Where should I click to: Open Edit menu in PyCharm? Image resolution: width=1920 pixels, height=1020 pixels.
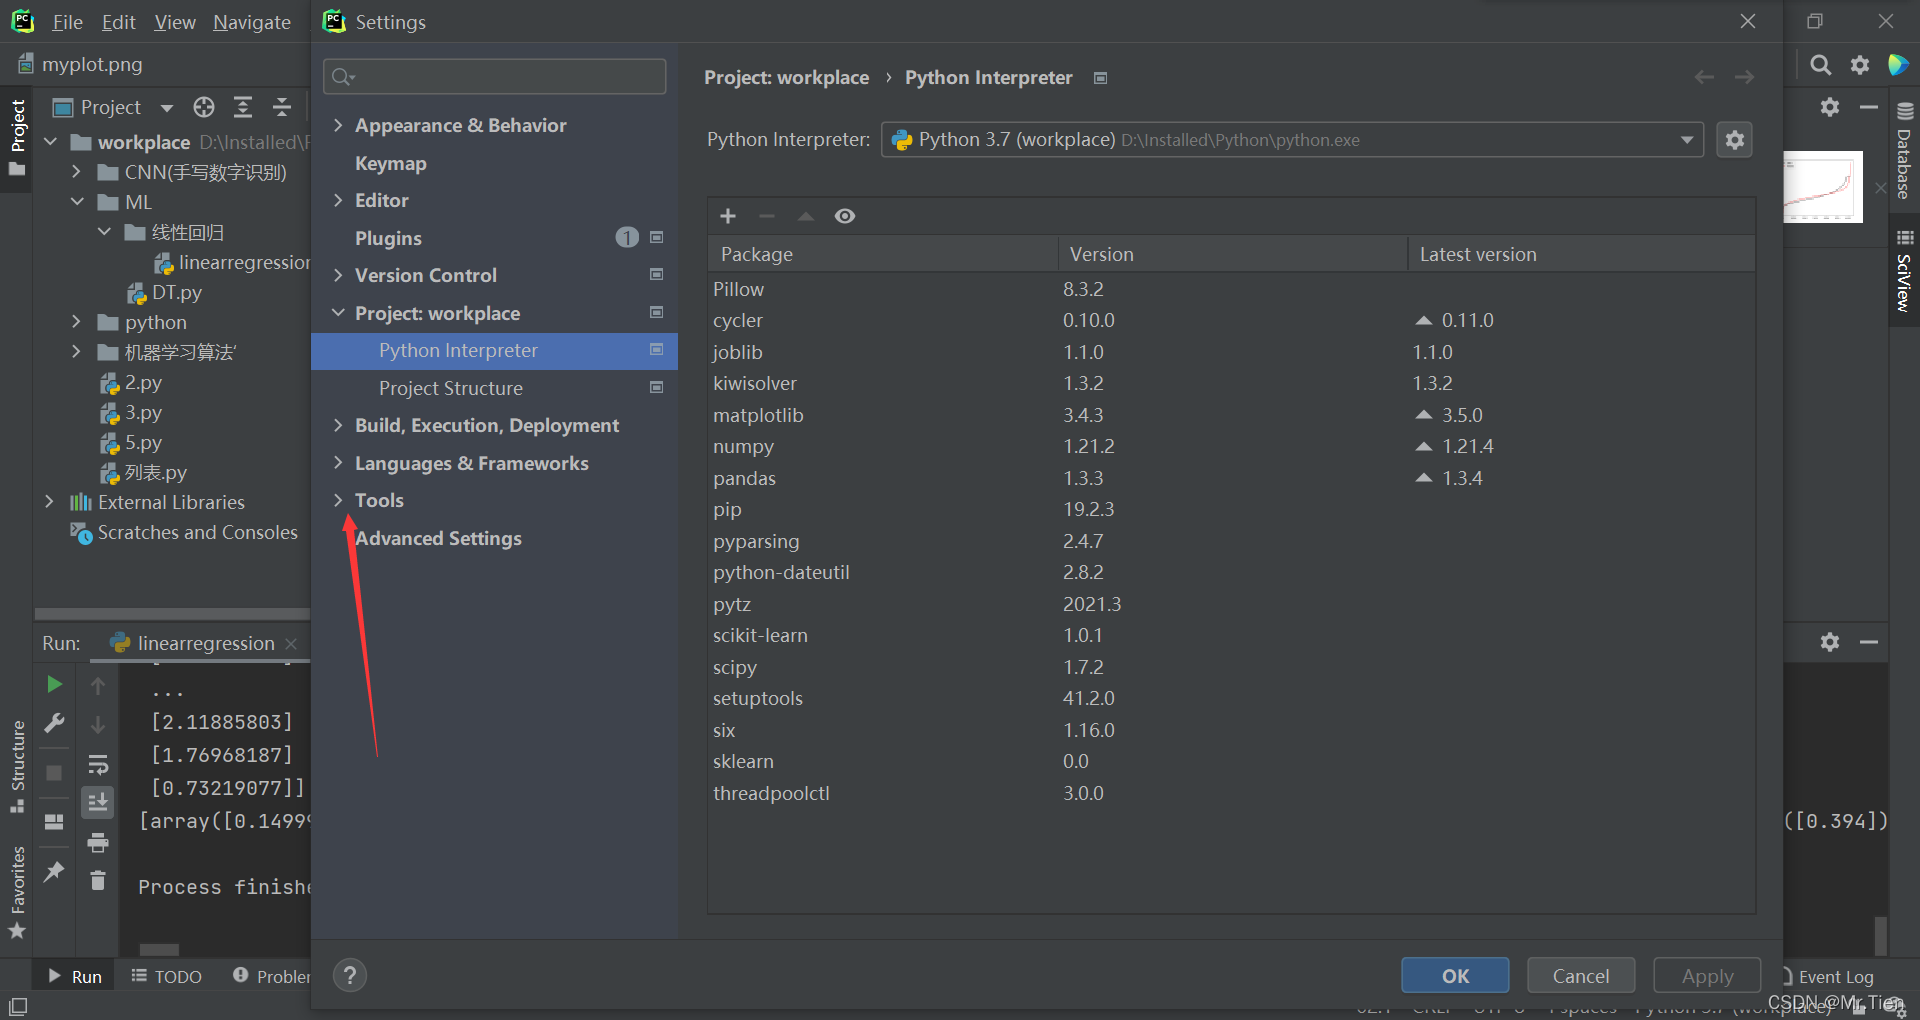118,22
